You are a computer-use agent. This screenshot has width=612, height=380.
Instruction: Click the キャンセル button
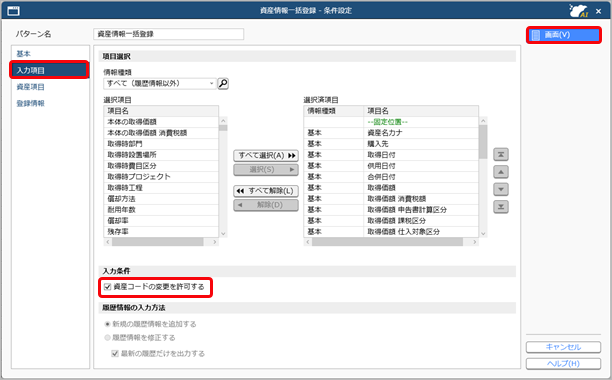pos(563,347)
